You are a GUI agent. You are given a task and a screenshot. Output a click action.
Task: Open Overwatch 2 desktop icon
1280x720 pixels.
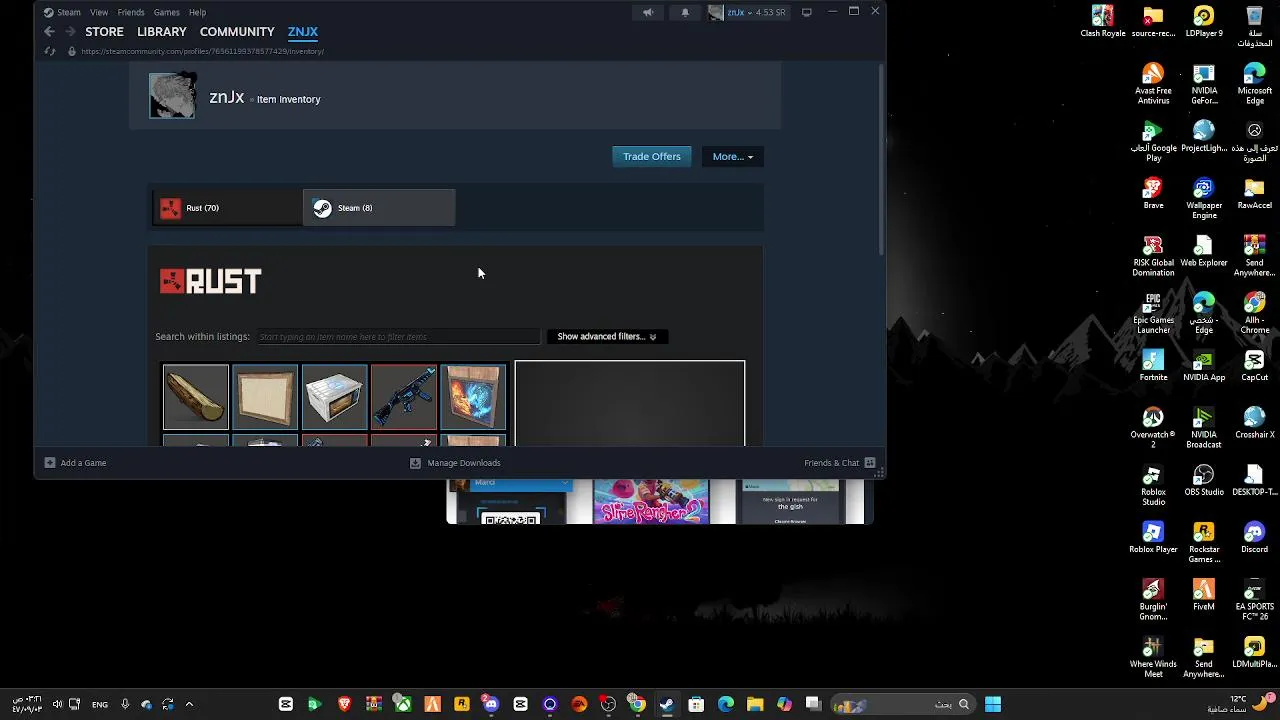1153,428
